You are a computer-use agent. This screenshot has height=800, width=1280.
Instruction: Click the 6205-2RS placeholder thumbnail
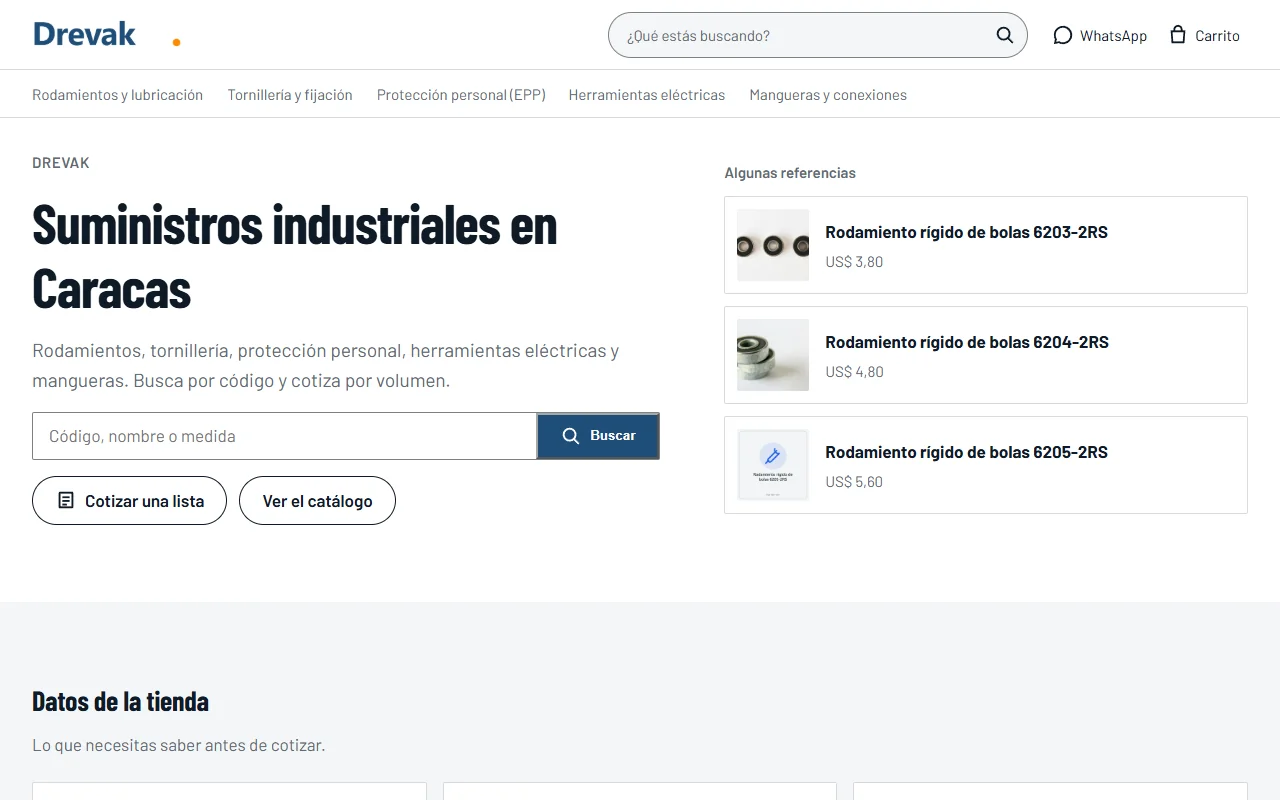[x=773, y=465]
